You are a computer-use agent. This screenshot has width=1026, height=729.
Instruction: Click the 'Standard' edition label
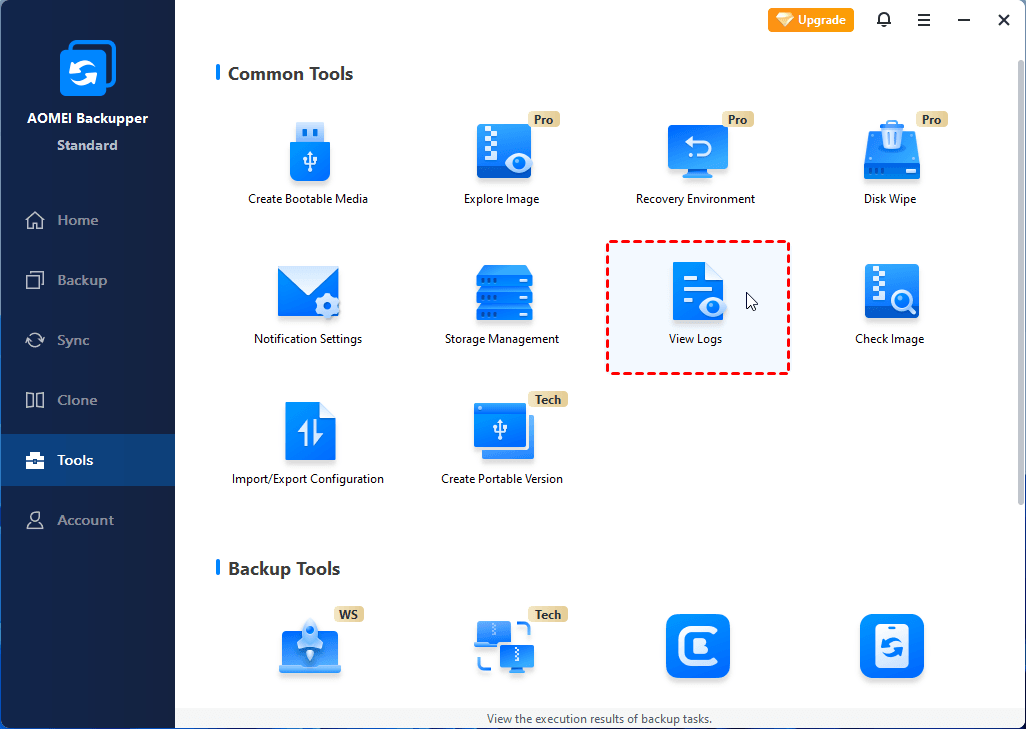click(x=87, y=145)
